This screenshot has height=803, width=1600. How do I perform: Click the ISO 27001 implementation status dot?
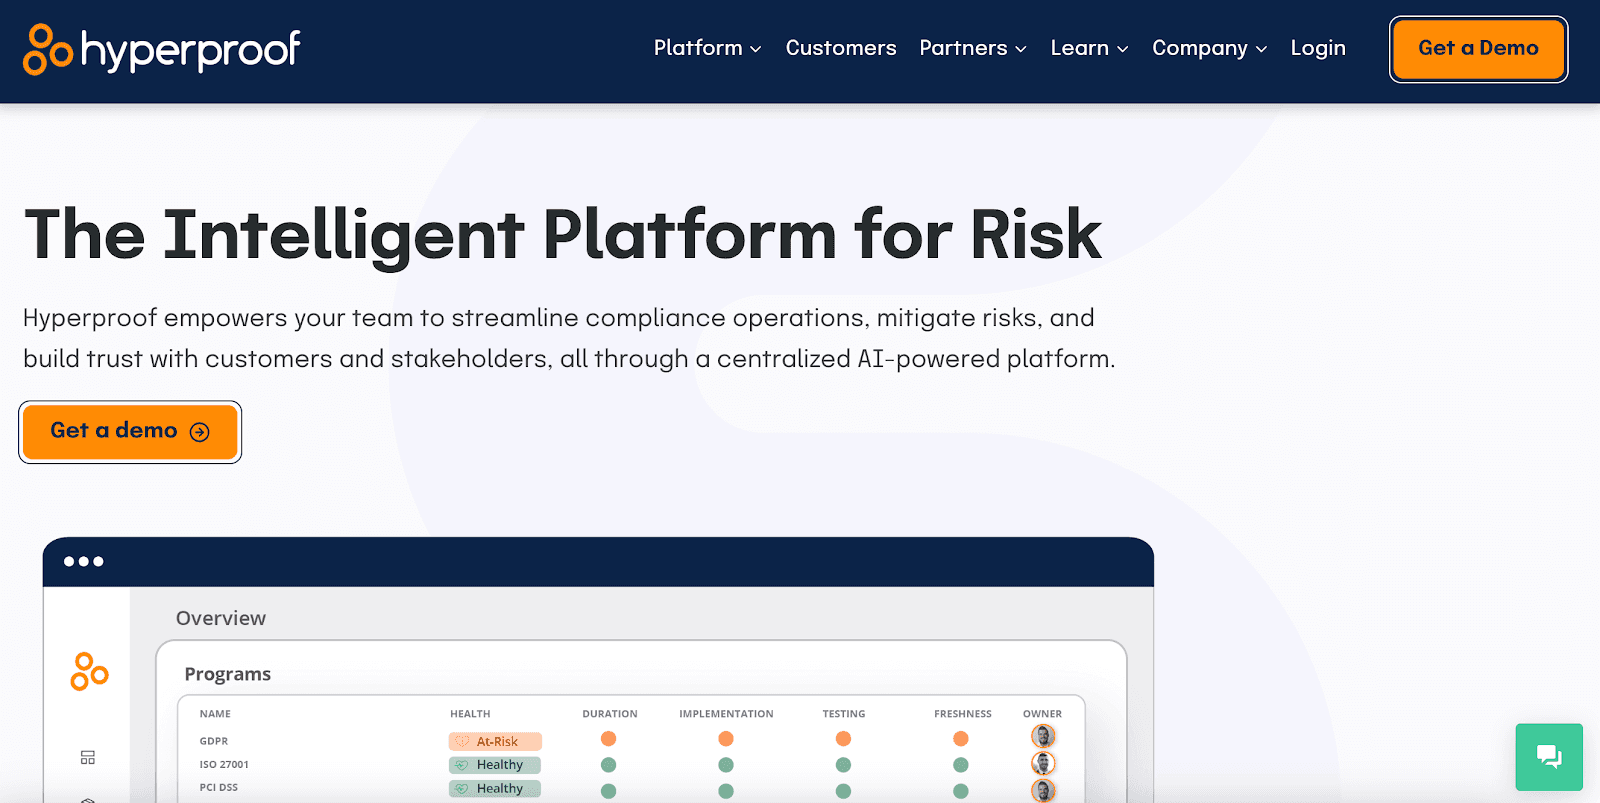[x=726, y=765]
